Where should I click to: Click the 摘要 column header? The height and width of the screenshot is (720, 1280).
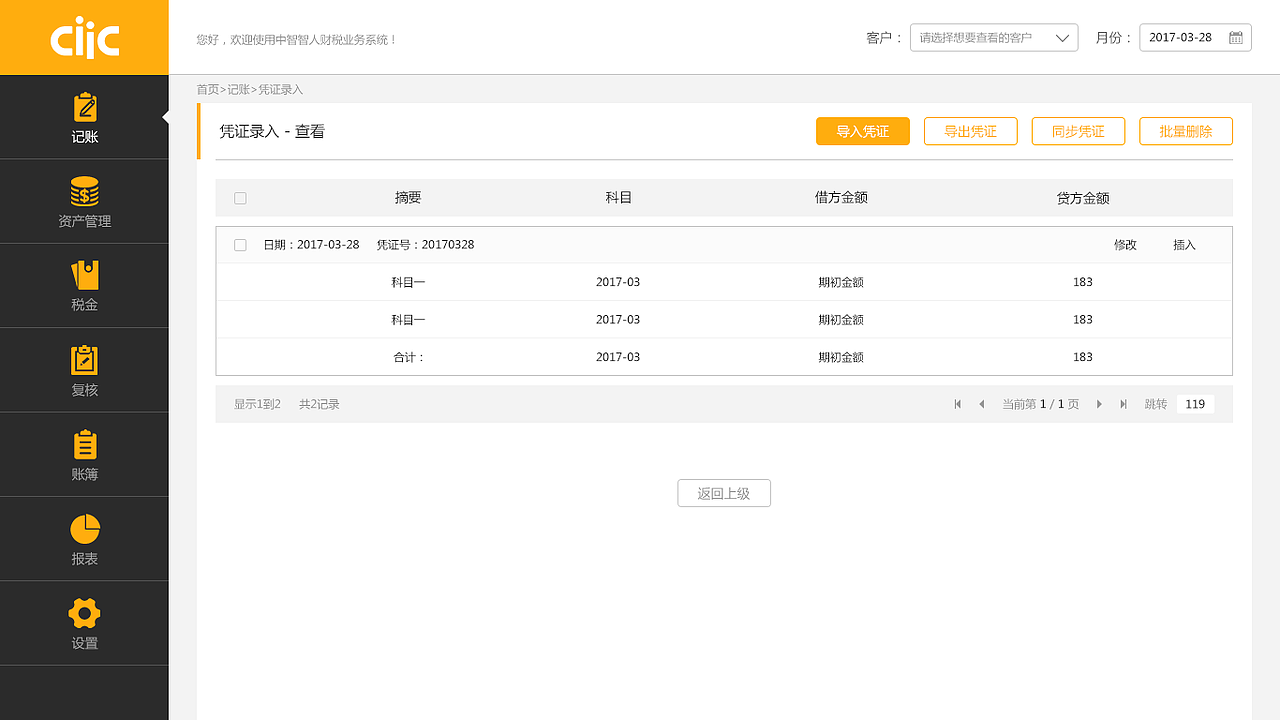click(x=408, y=198)
